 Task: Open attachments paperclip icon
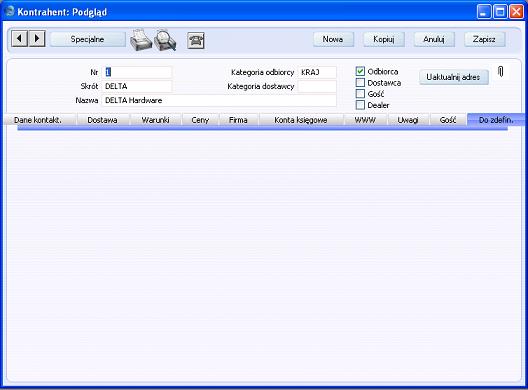501,71
